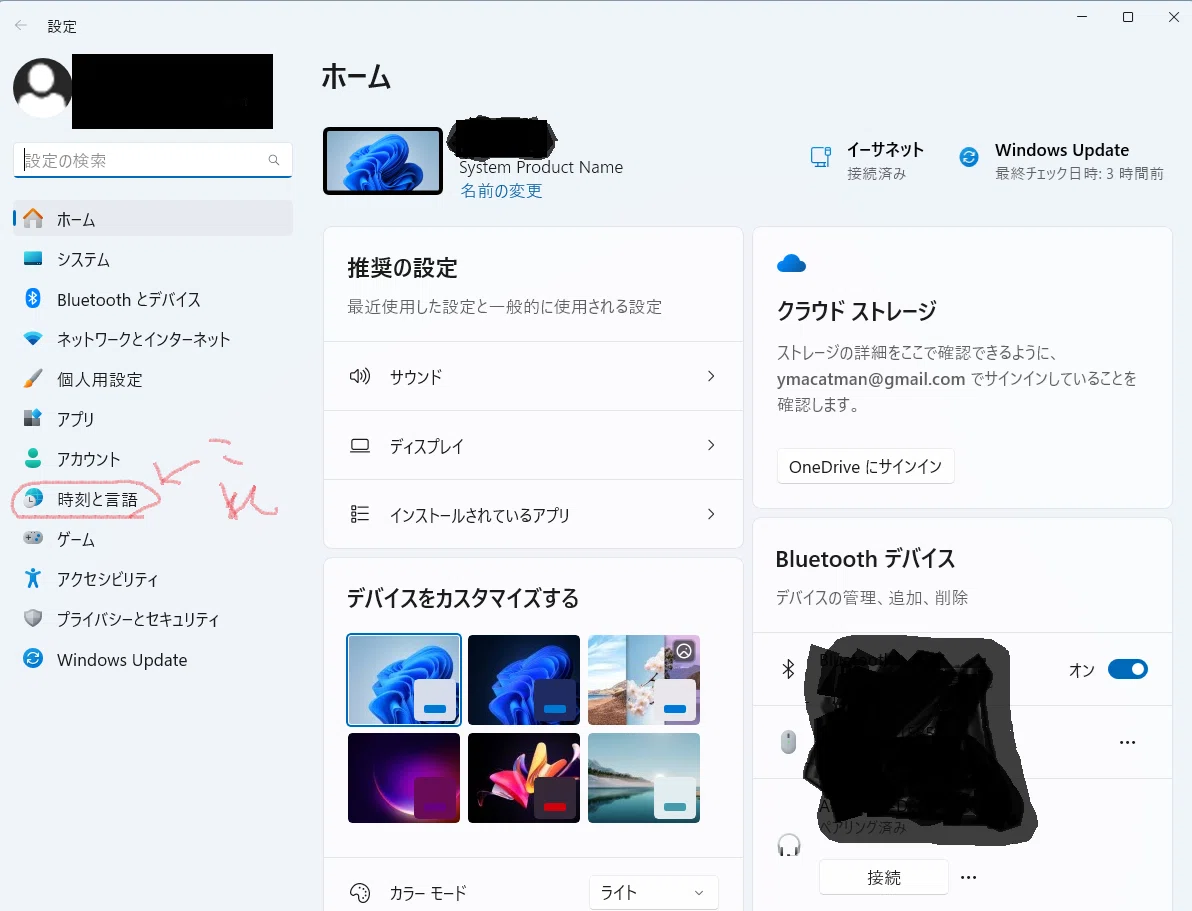Expand インストールされているアプリ row chevron
The width and height of the screenshot is (1192, 911).
coord(711,515)
